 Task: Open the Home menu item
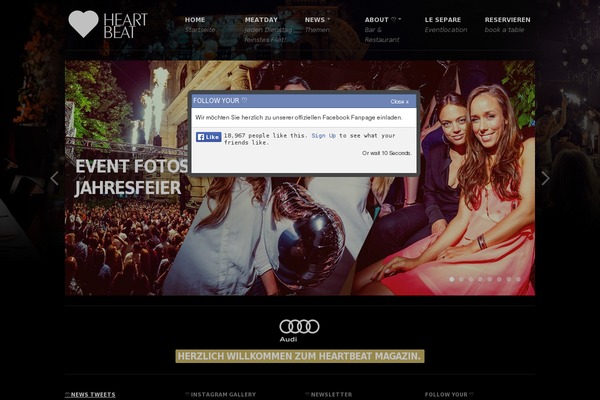(195, 20)
